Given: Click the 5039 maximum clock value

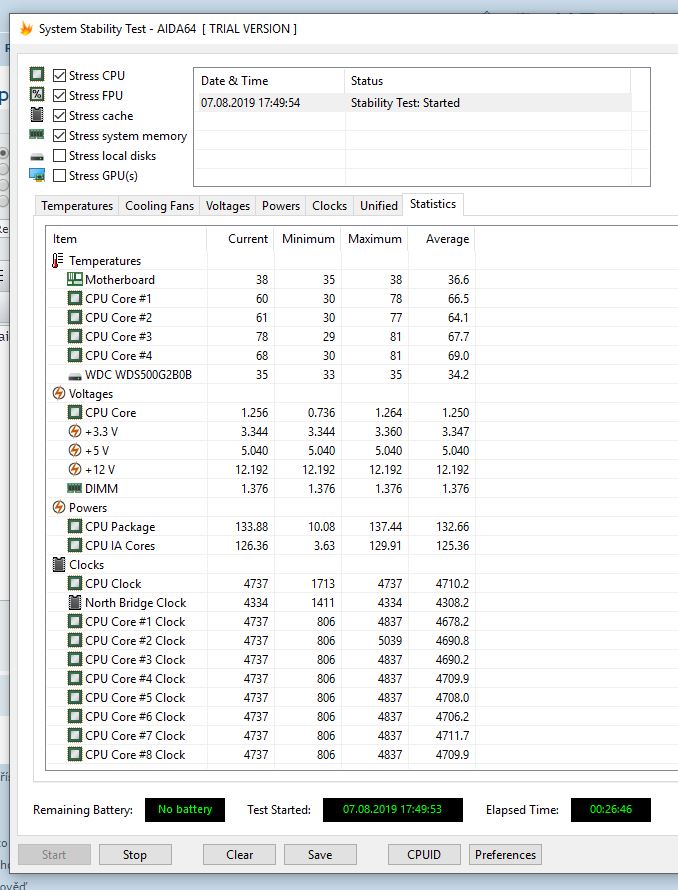Looking at the screenshot, I should click(x=390, y=640).
